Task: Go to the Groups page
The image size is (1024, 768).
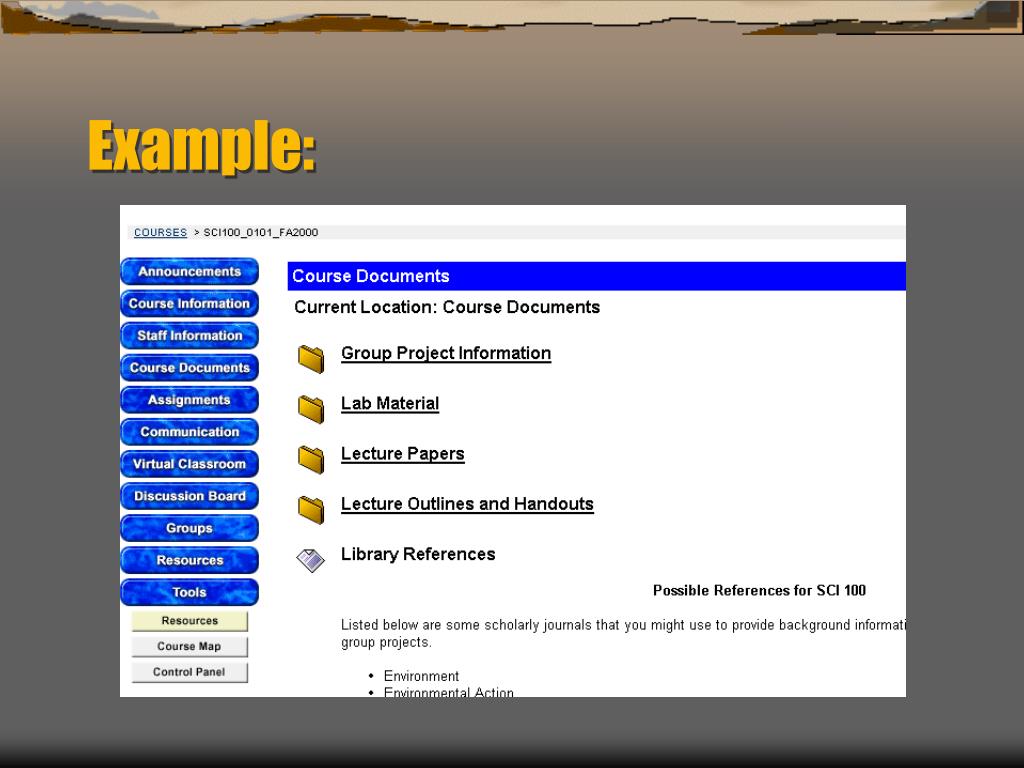Action: click(189, 528)
